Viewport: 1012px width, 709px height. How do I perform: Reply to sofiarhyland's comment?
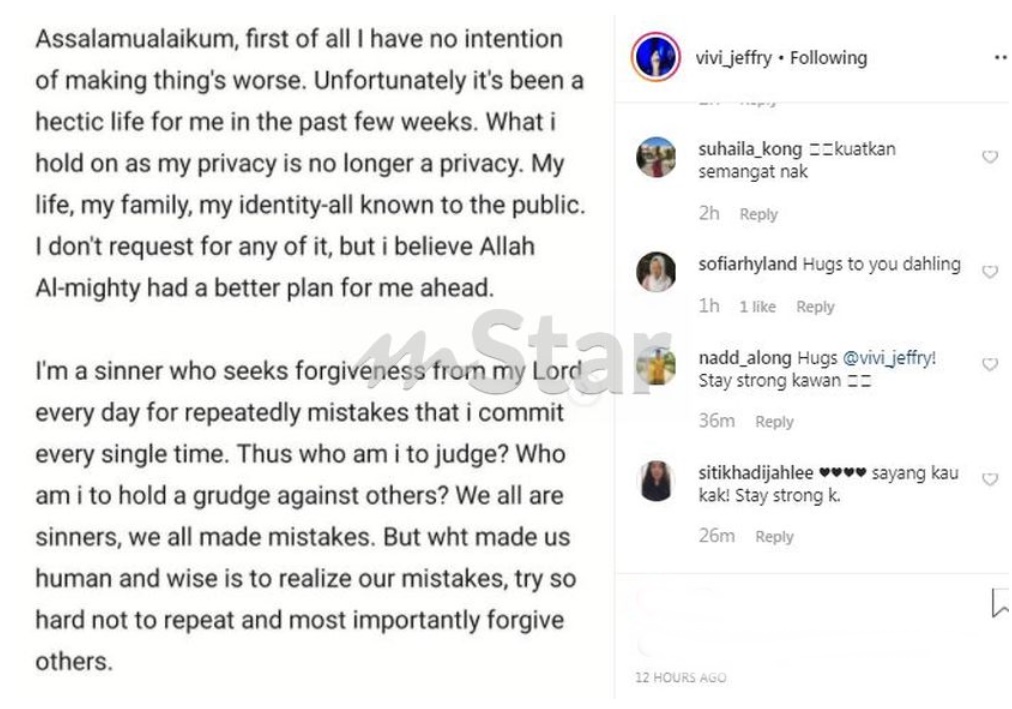point(815,307)
